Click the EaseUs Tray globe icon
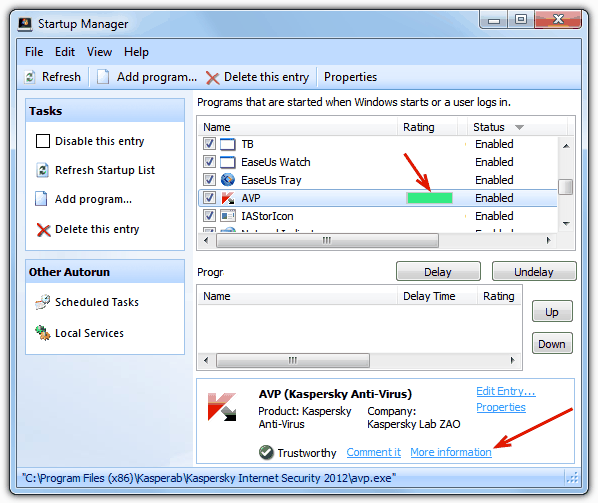This screenshot has height=503, width=598. (x=228, y=180)
